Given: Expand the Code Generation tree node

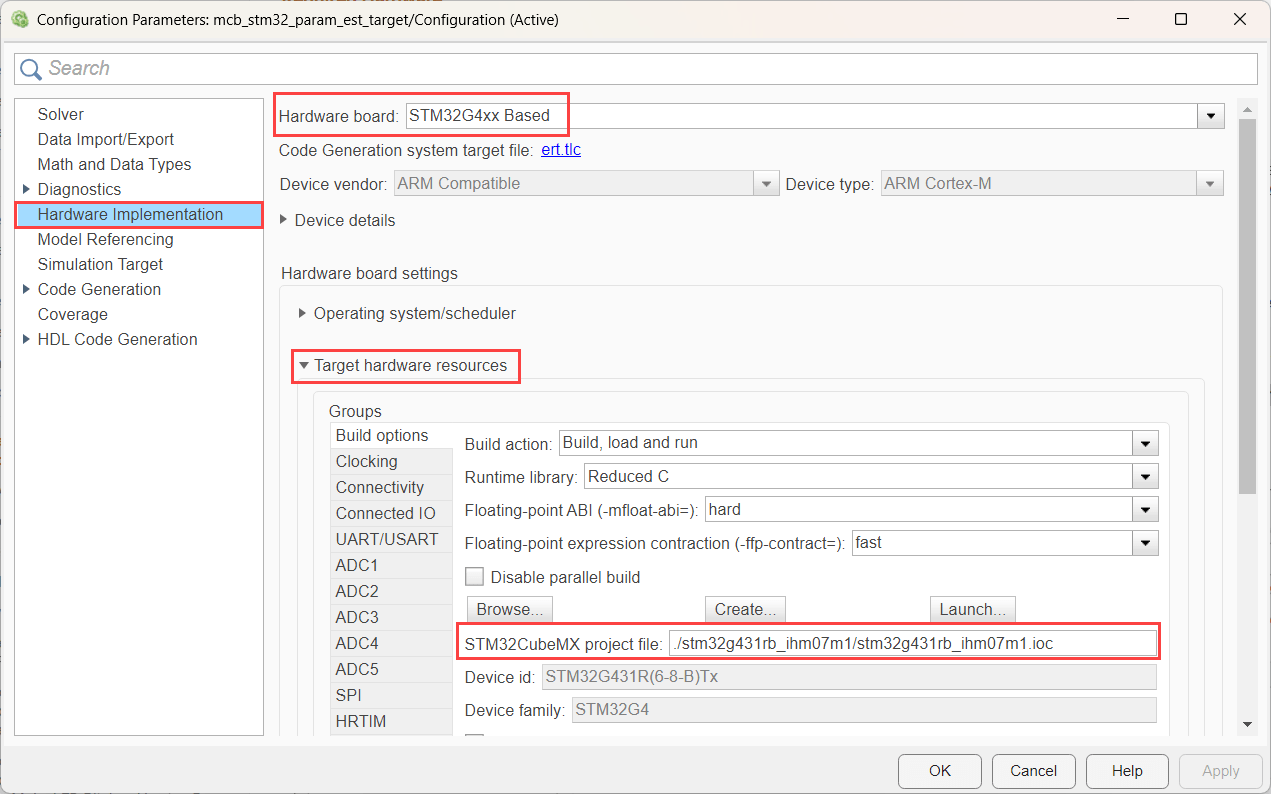Looking at the screenshot, I should [x=25, y=289].
